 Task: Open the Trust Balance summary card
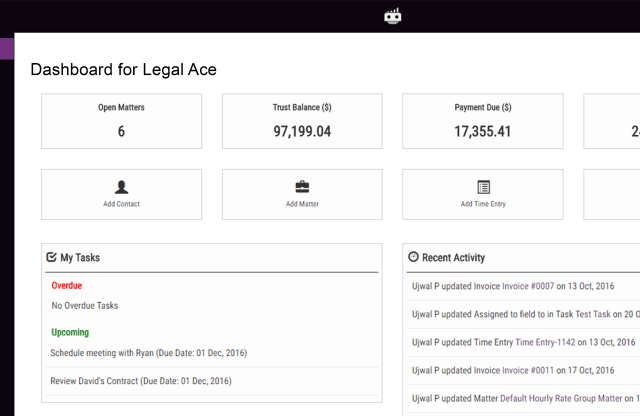301,121
